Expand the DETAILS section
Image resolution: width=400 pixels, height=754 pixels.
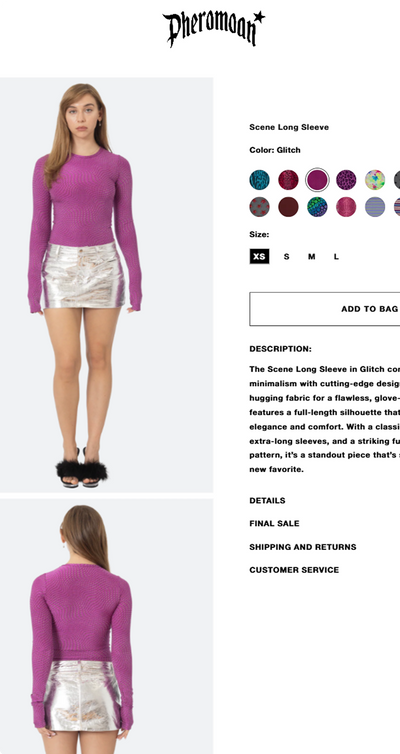267,501
